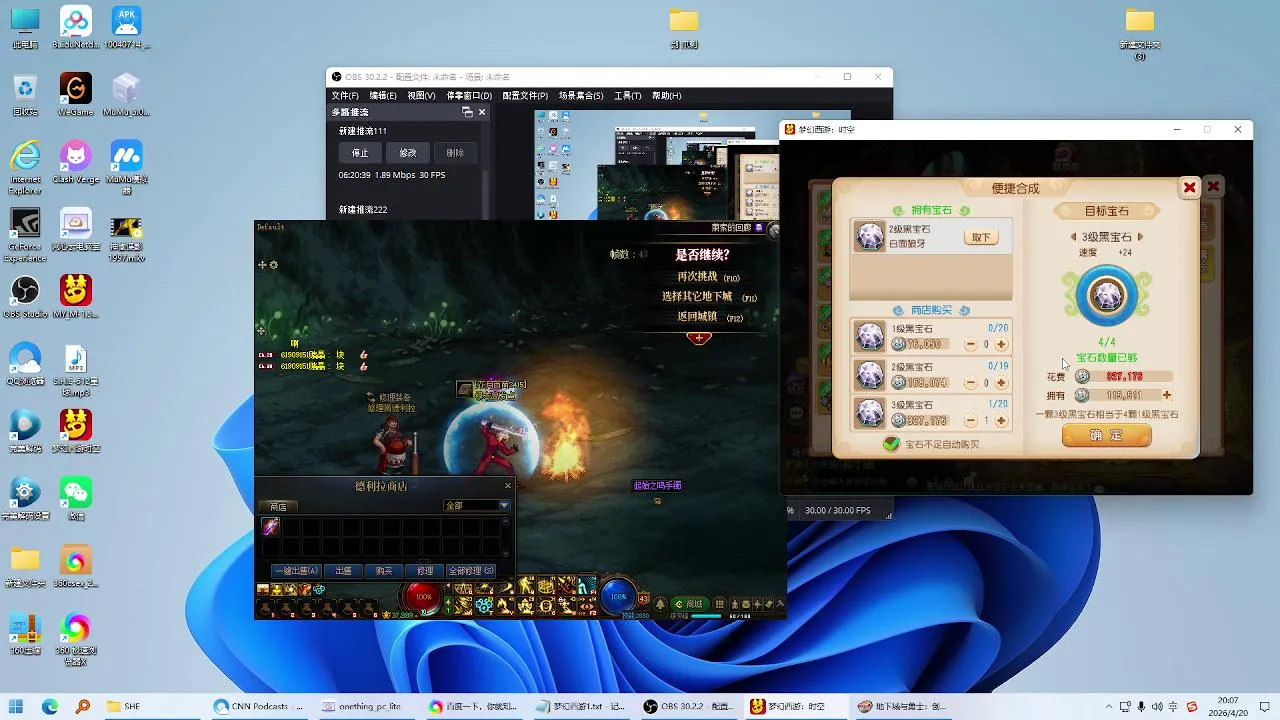The height and width of the screenshot is (720, 1280).
Task: Select the purple item in the shop grid
Action: (270, 526)
